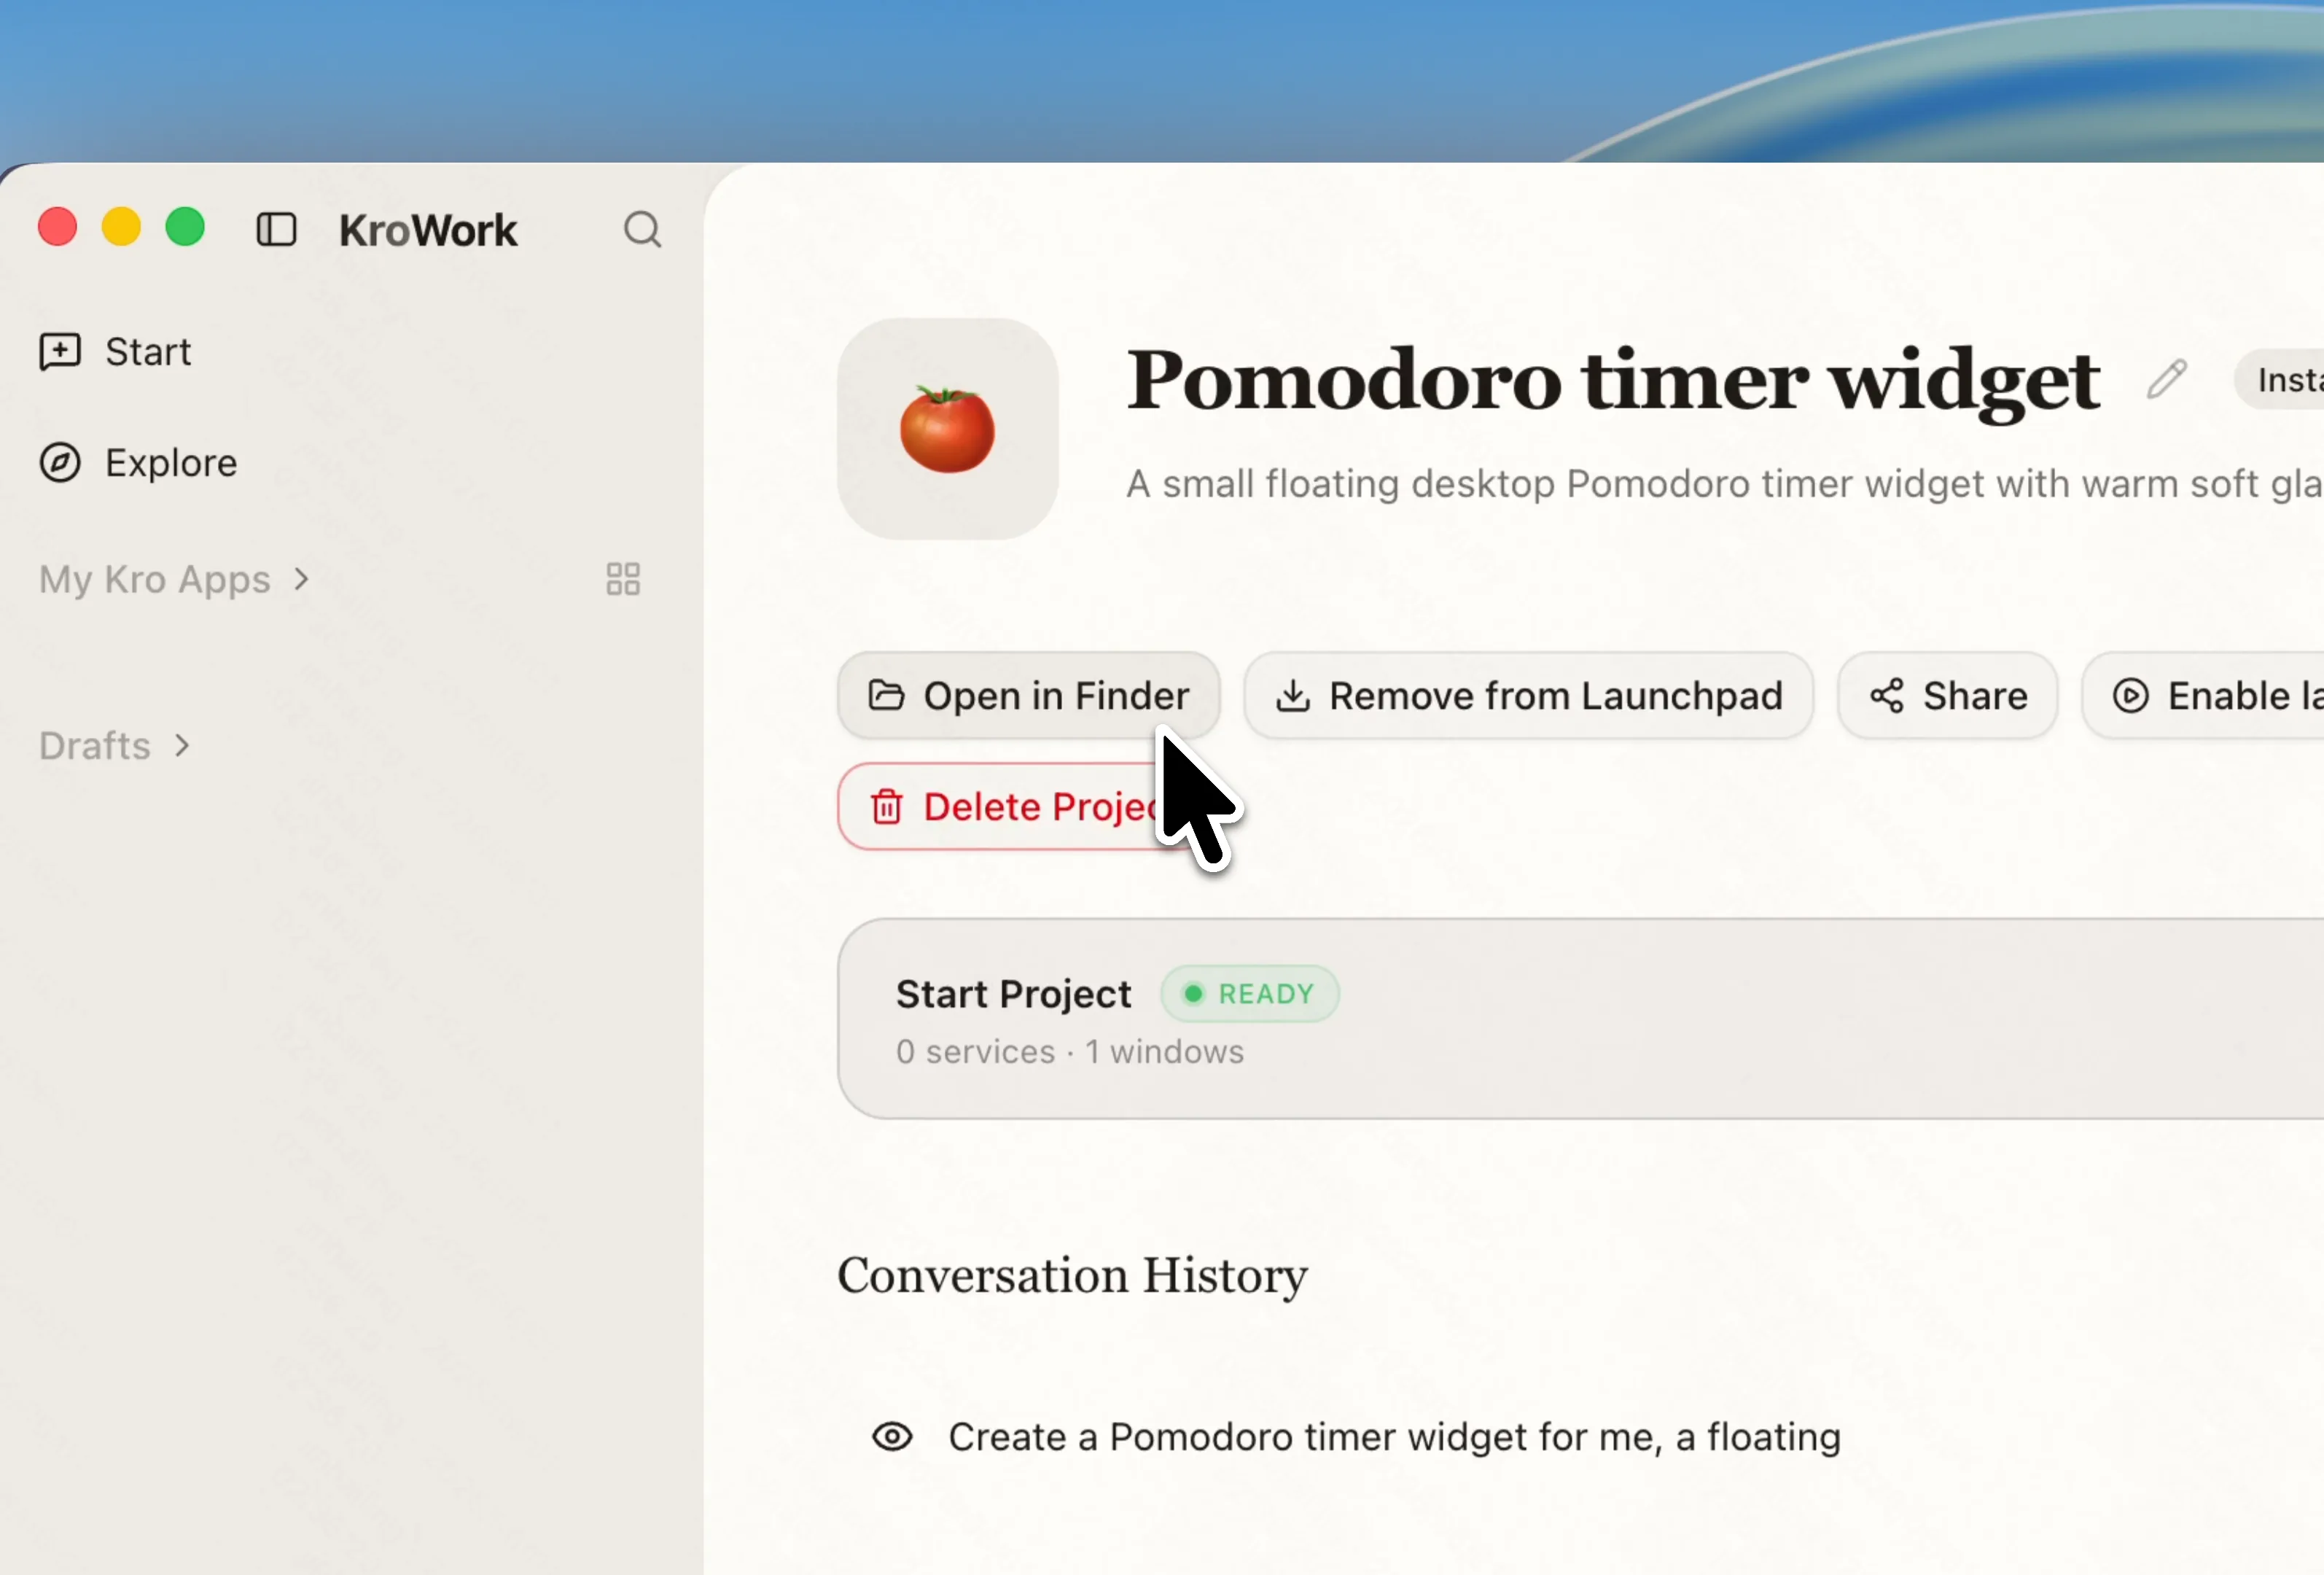This screenshot has height=1575, width=2324.
Task: Click the Start Project card
Action: point(1580,1018)
